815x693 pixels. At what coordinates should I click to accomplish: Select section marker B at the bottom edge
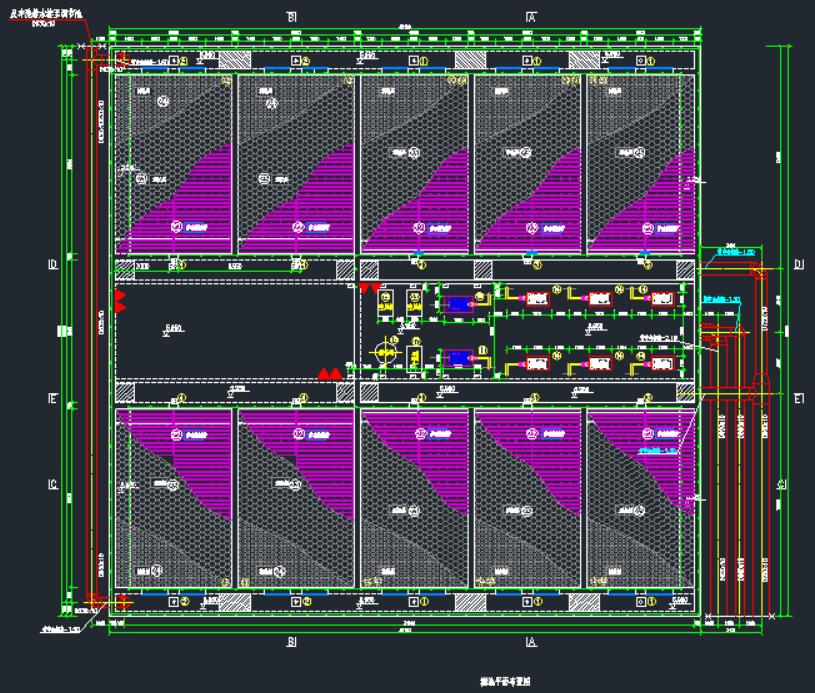pyautogui.click(x=292, y=642)
